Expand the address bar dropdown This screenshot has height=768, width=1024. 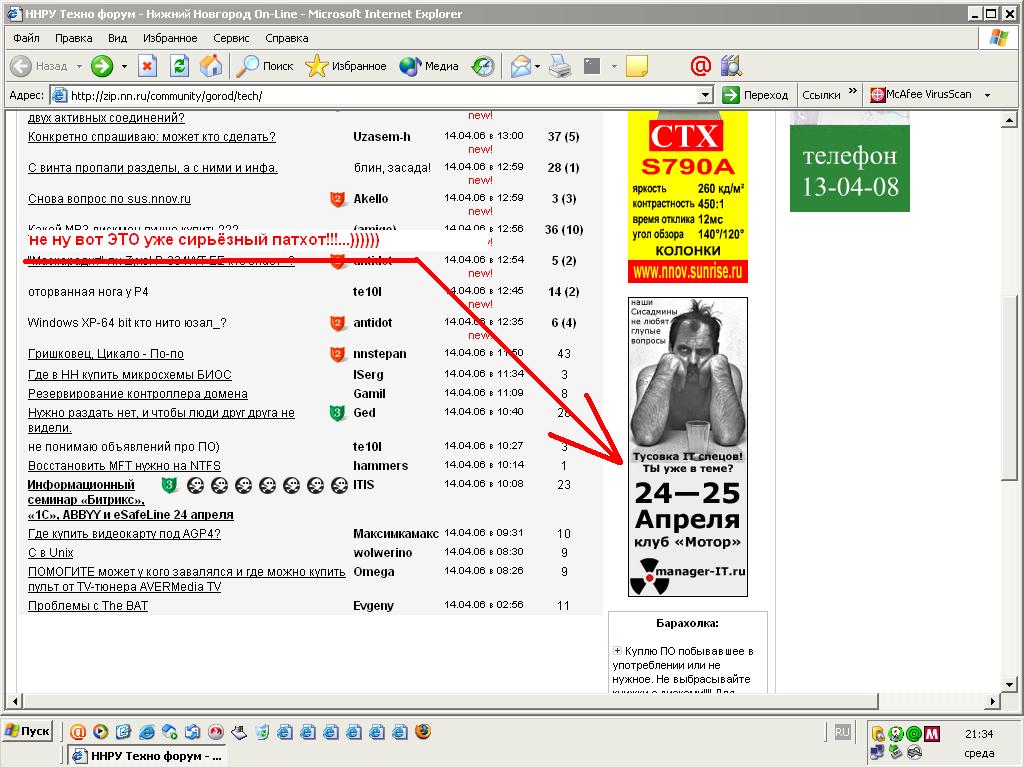pos(705,95)
